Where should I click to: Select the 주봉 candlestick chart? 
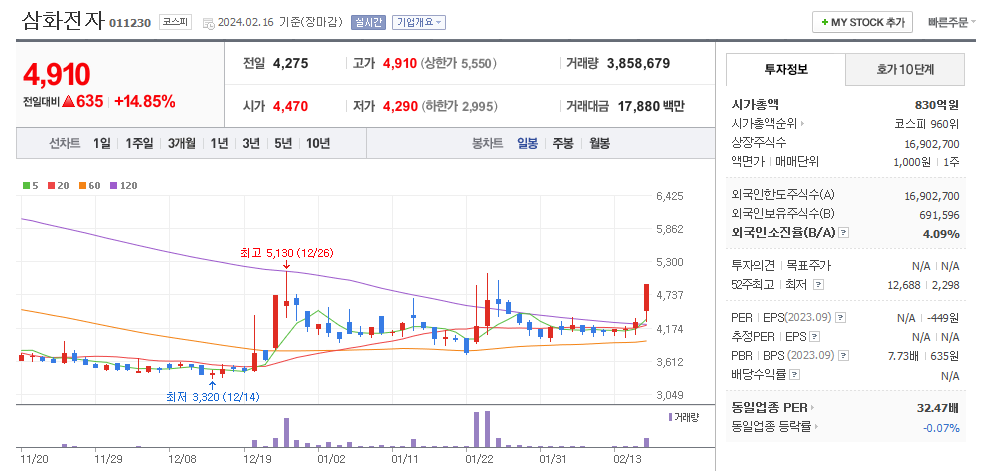click(x=563, y=143)
